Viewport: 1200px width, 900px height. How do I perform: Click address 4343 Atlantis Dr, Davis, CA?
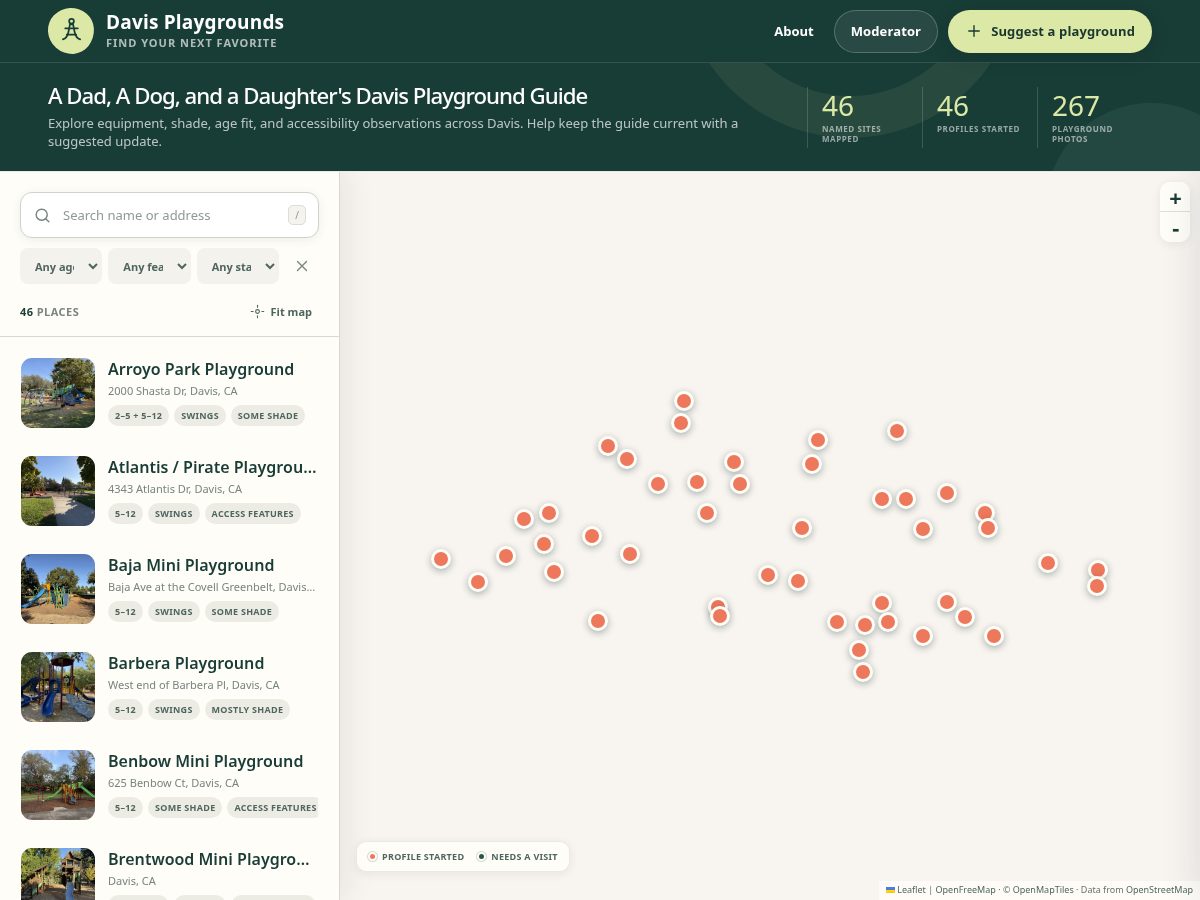point(175,489)
